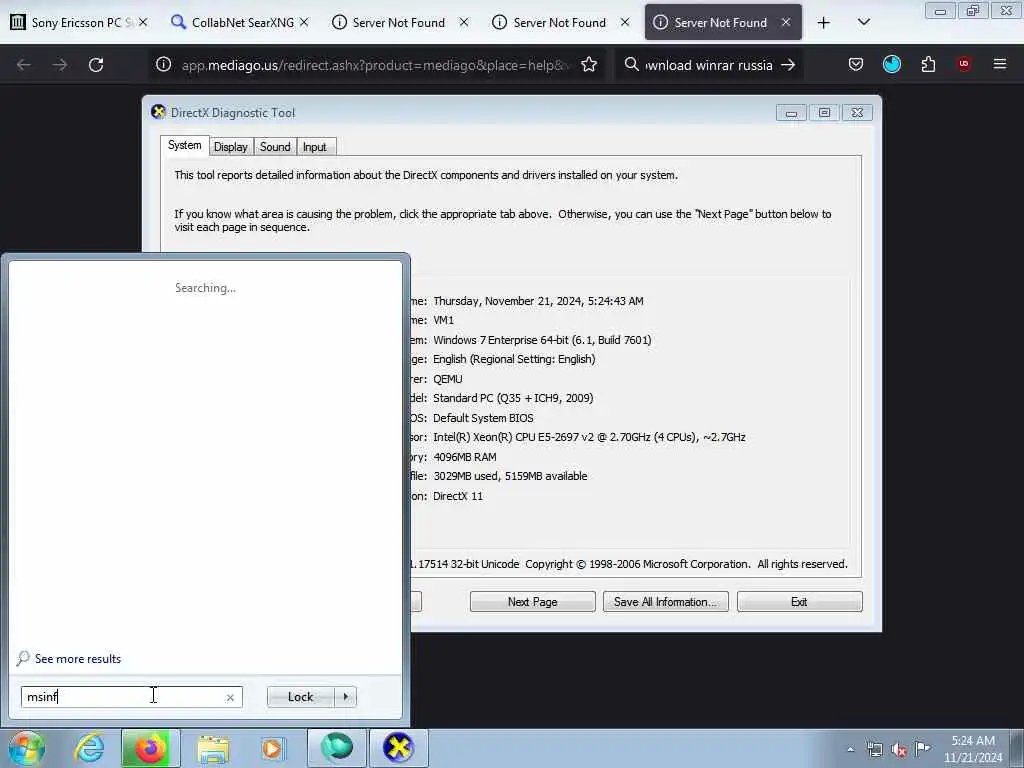
Task: Open the blue circular profile icon
Action: (x=891, y=64)
